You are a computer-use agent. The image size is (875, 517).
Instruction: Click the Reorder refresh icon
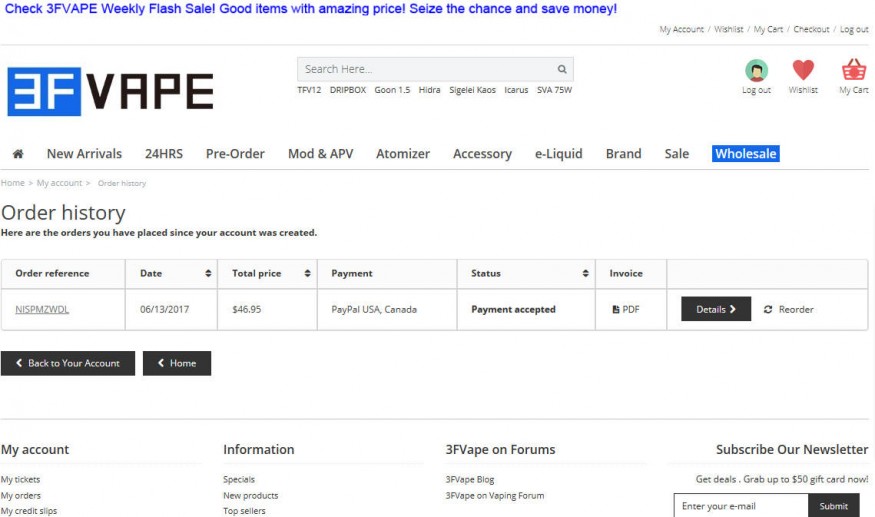[768, 309]
